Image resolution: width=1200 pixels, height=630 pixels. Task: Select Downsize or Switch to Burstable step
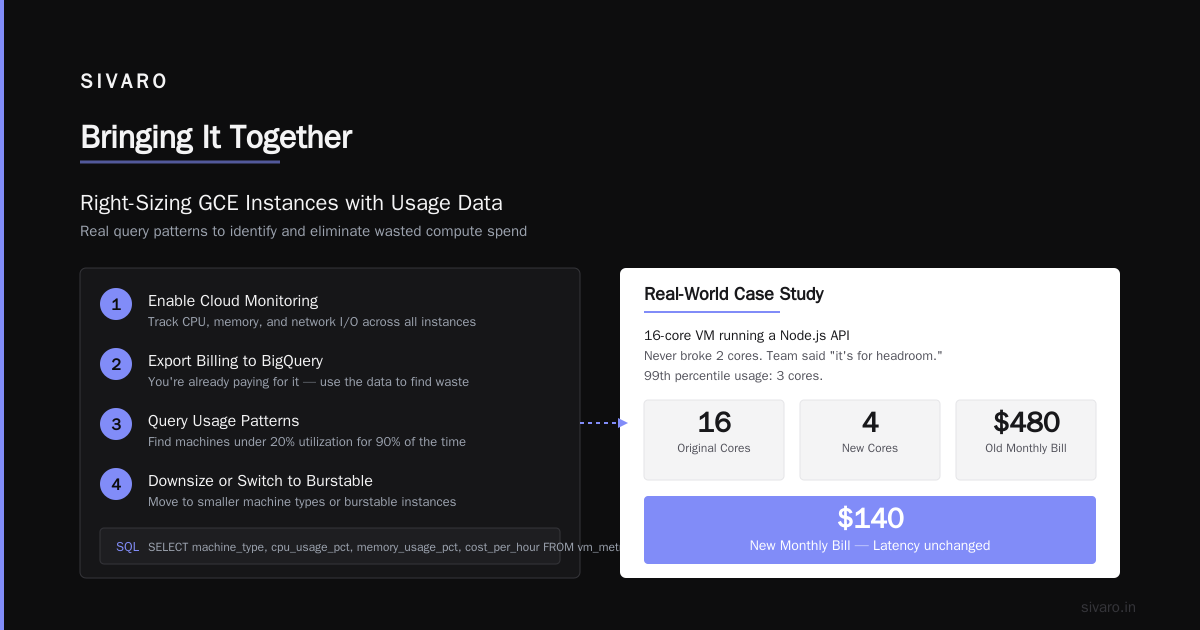tap(330, 490)
